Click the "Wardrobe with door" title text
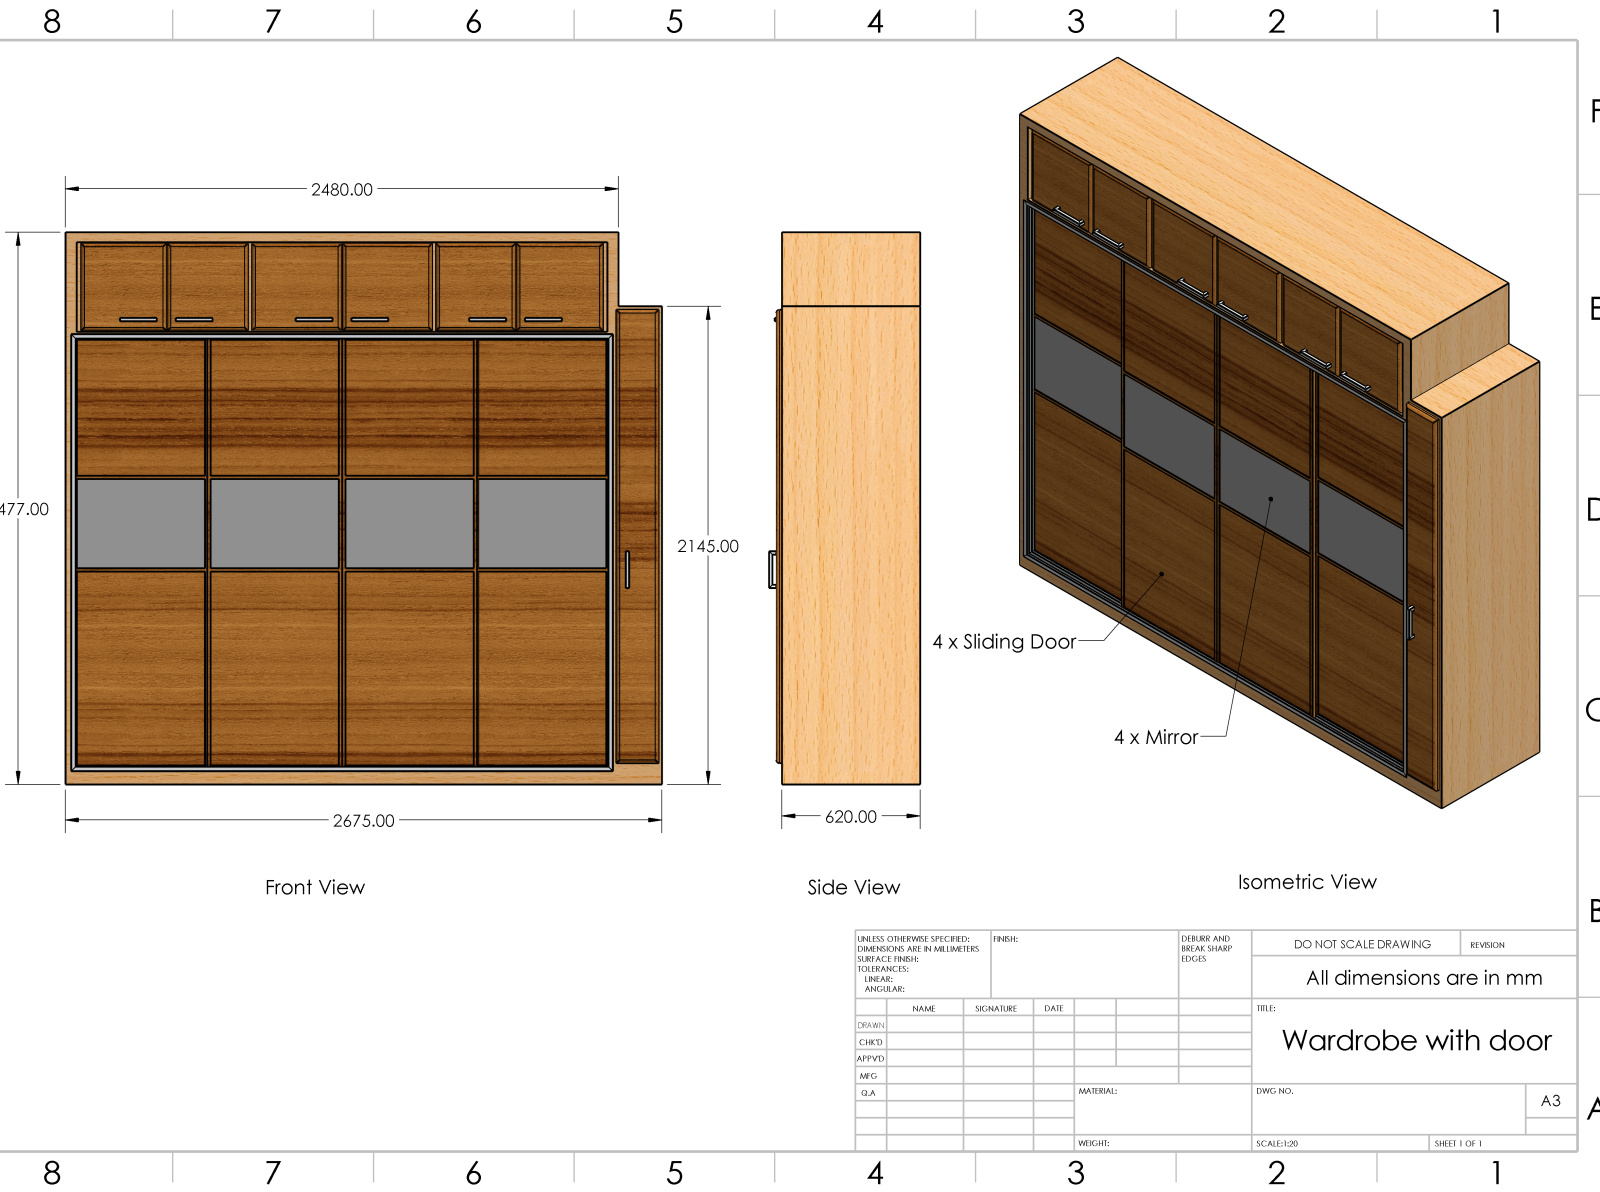This screenshot has width=1600, height=1192. click(1416, 1040)
